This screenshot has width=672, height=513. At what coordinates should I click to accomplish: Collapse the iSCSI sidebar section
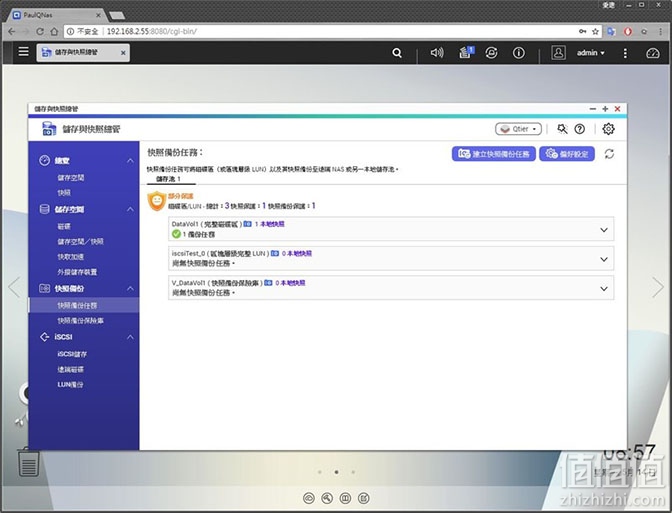[x=130, y=338]
